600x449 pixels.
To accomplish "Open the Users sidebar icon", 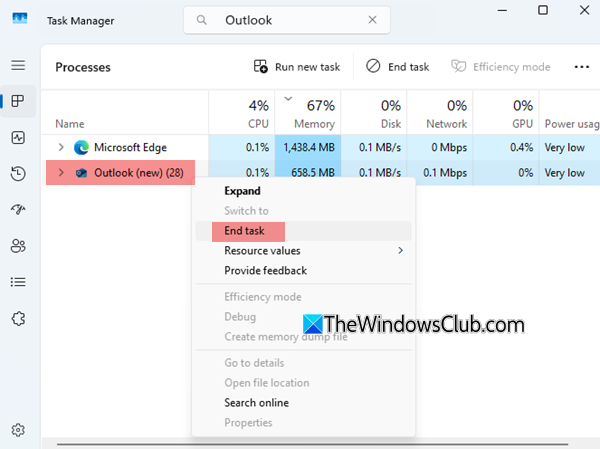I will 18,246.
